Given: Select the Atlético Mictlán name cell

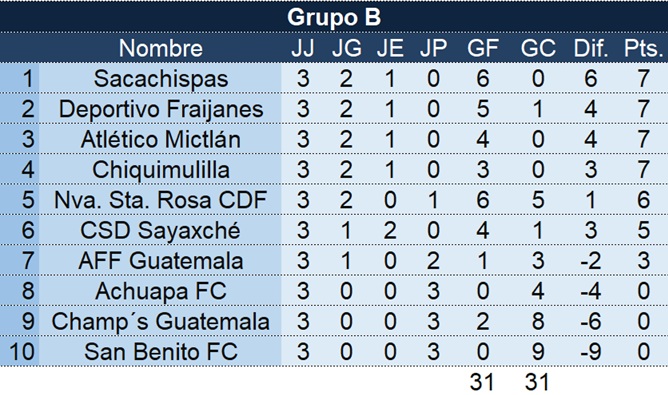Looking at the screenshot, I should pyautogui.click(x=161, y=139).
